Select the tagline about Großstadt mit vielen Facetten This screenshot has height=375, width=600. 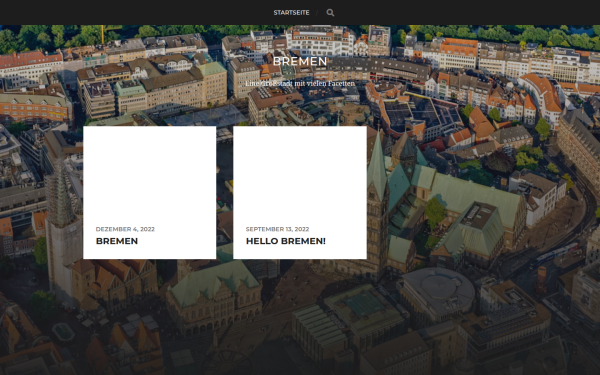coord(300,83)
